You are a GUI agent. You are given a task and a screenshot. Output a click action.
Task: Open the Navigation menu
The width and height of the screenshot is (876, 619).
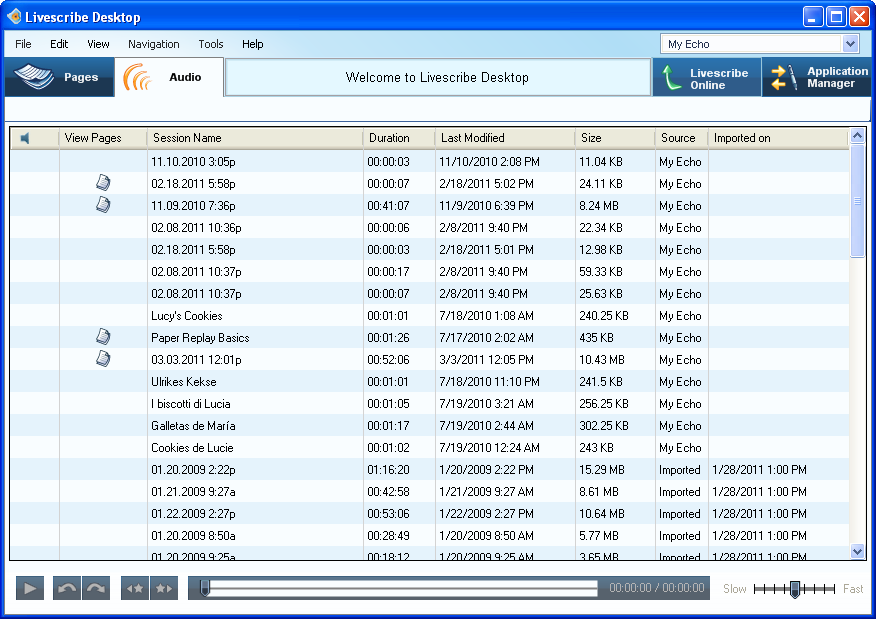click(153, 44)
